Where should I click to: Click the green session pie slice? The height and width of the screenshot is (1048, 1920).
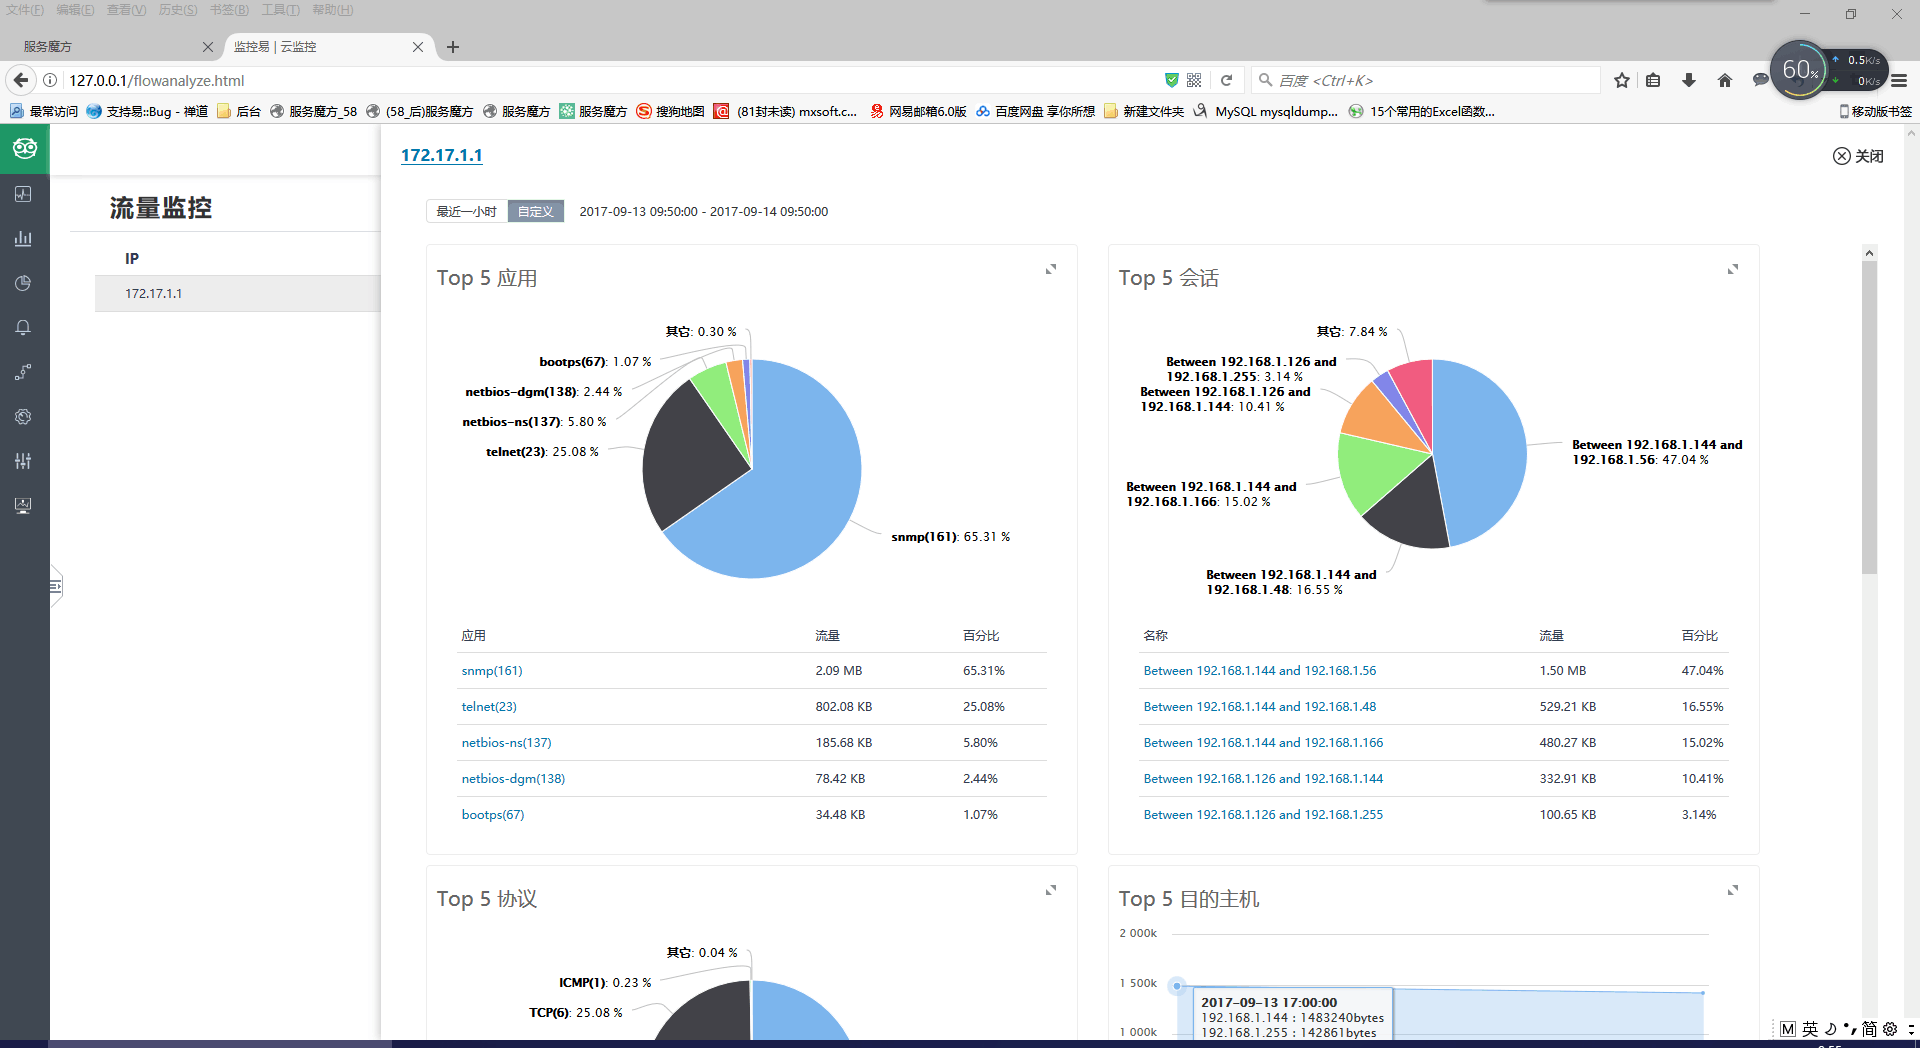coord(1378,472)
